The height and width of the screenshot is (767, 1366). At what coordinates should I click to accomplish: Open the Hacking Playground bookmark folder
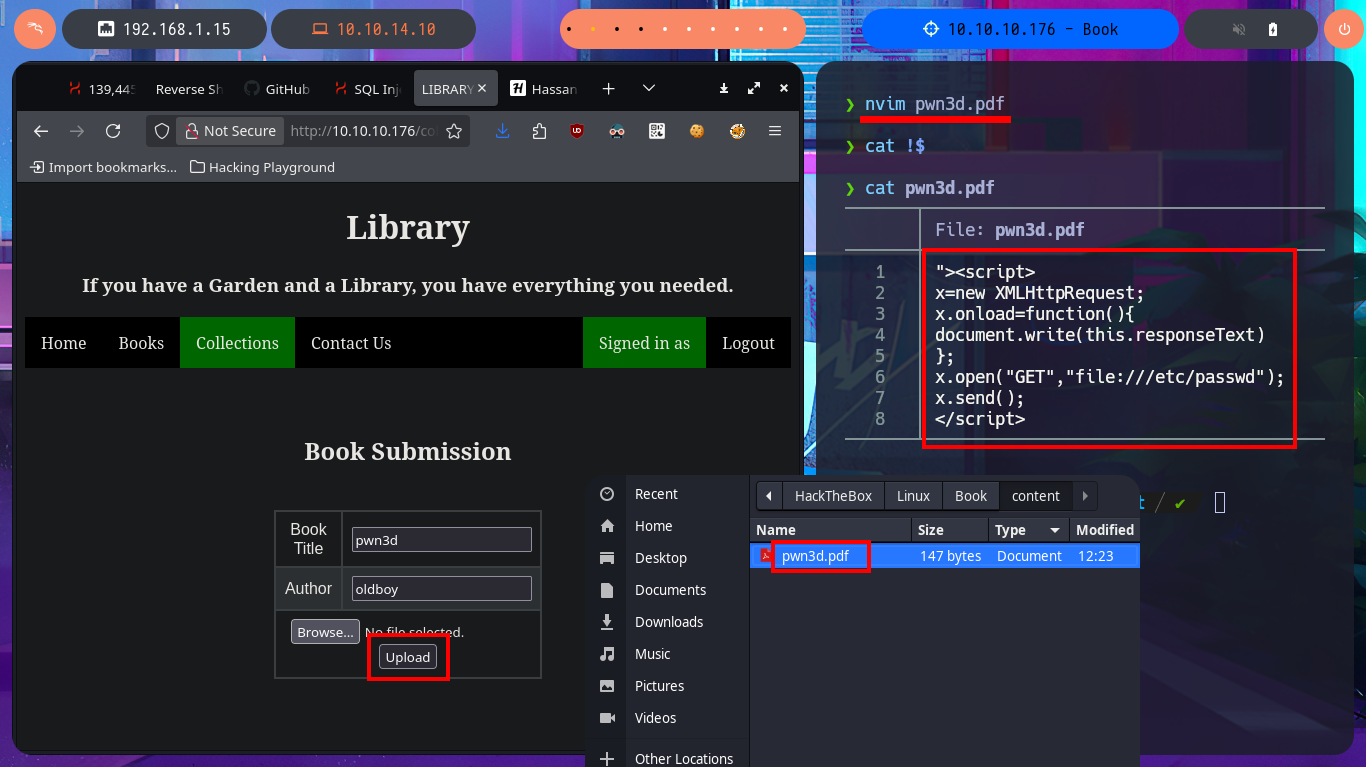click(x=262, y=167)
